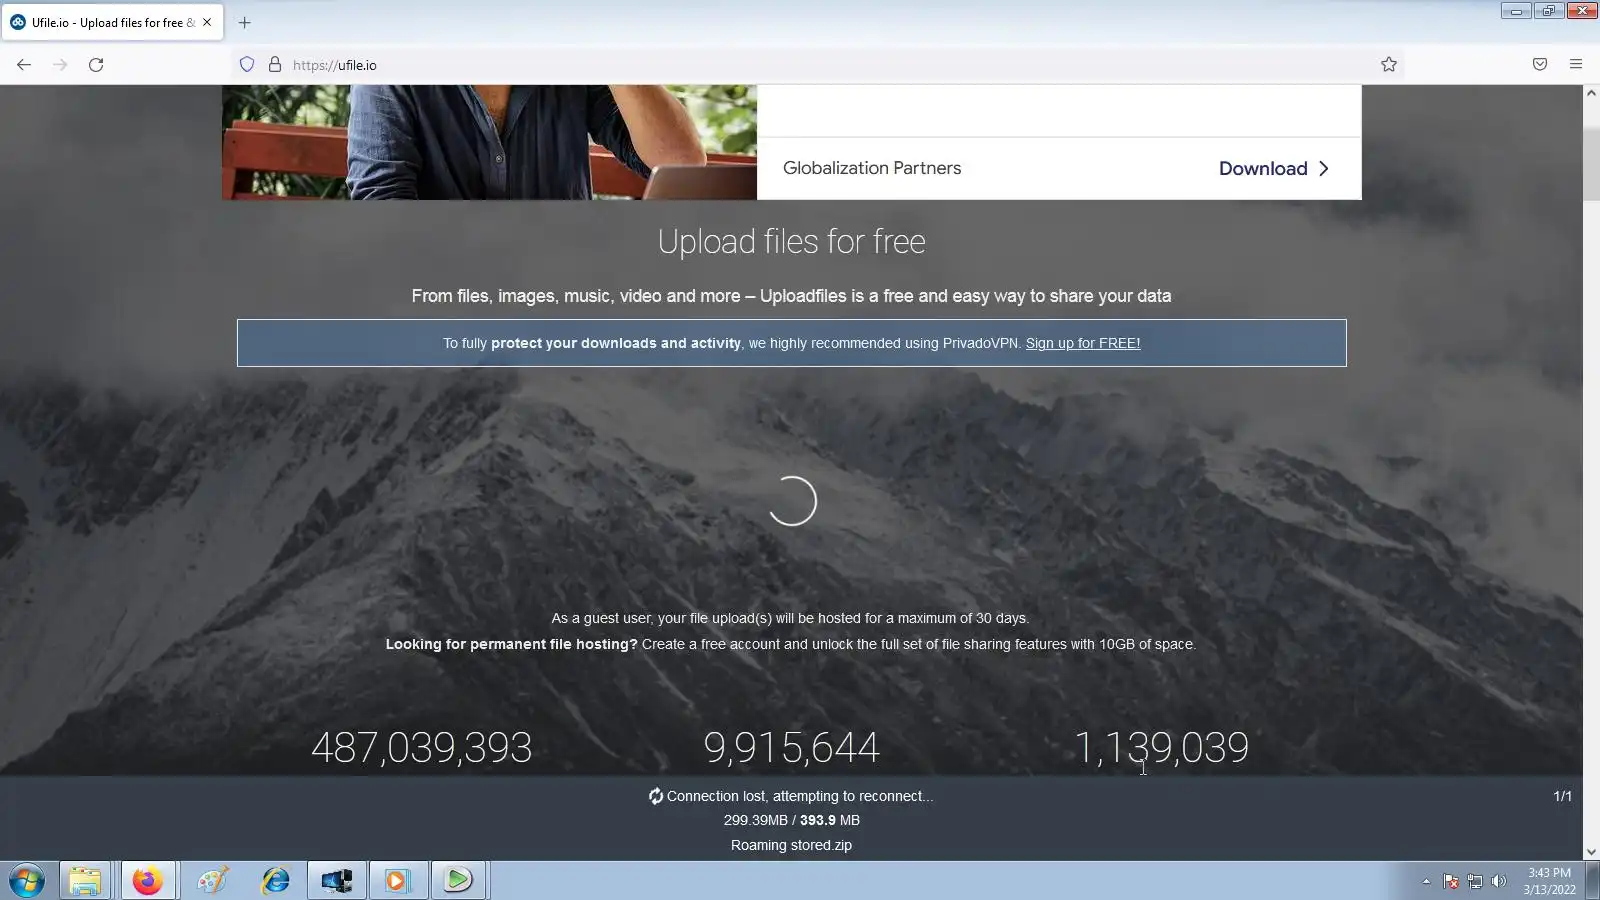
Task: Click the reconnecting sync icon
Action: pyautogui.click(x=656, y=796)
